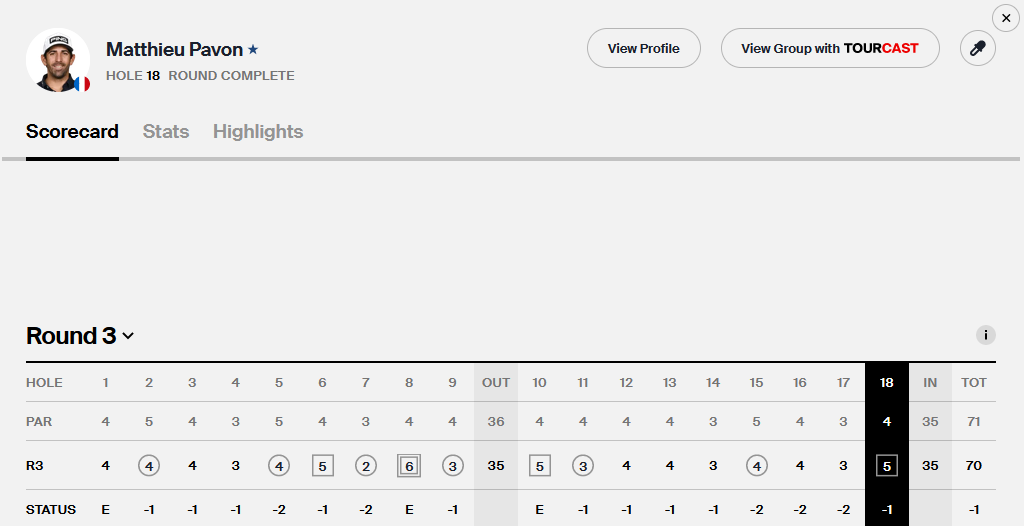Switch to the Stats tab

[166, 131]
